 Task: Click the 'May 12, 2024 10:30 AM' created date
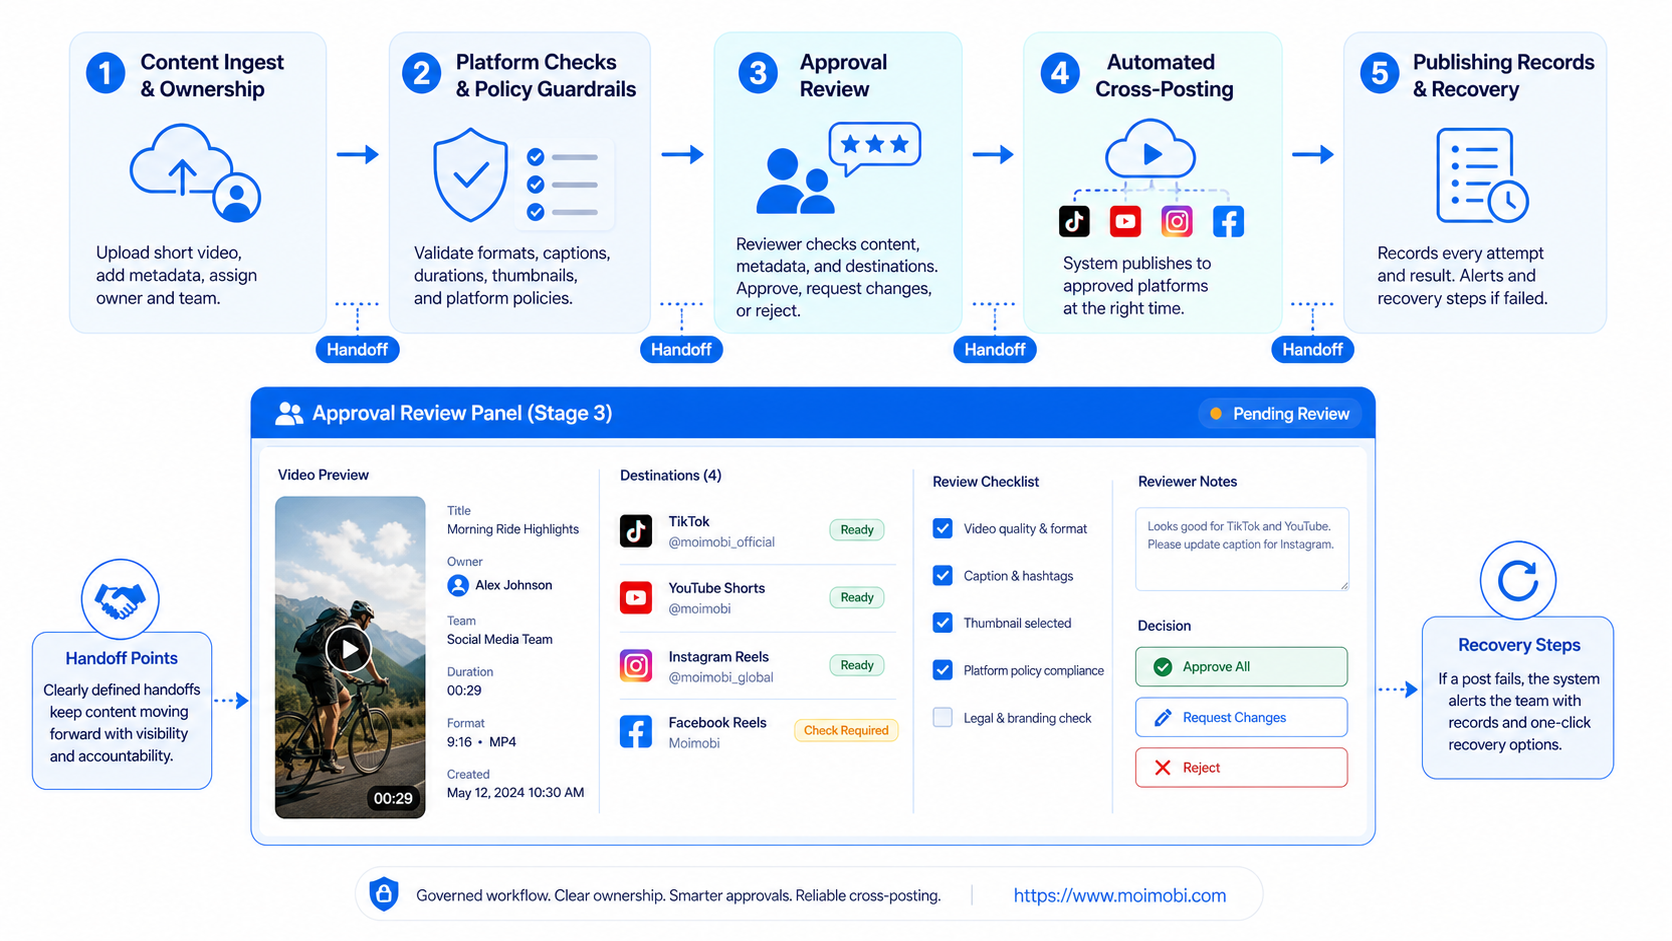point(515,792)
